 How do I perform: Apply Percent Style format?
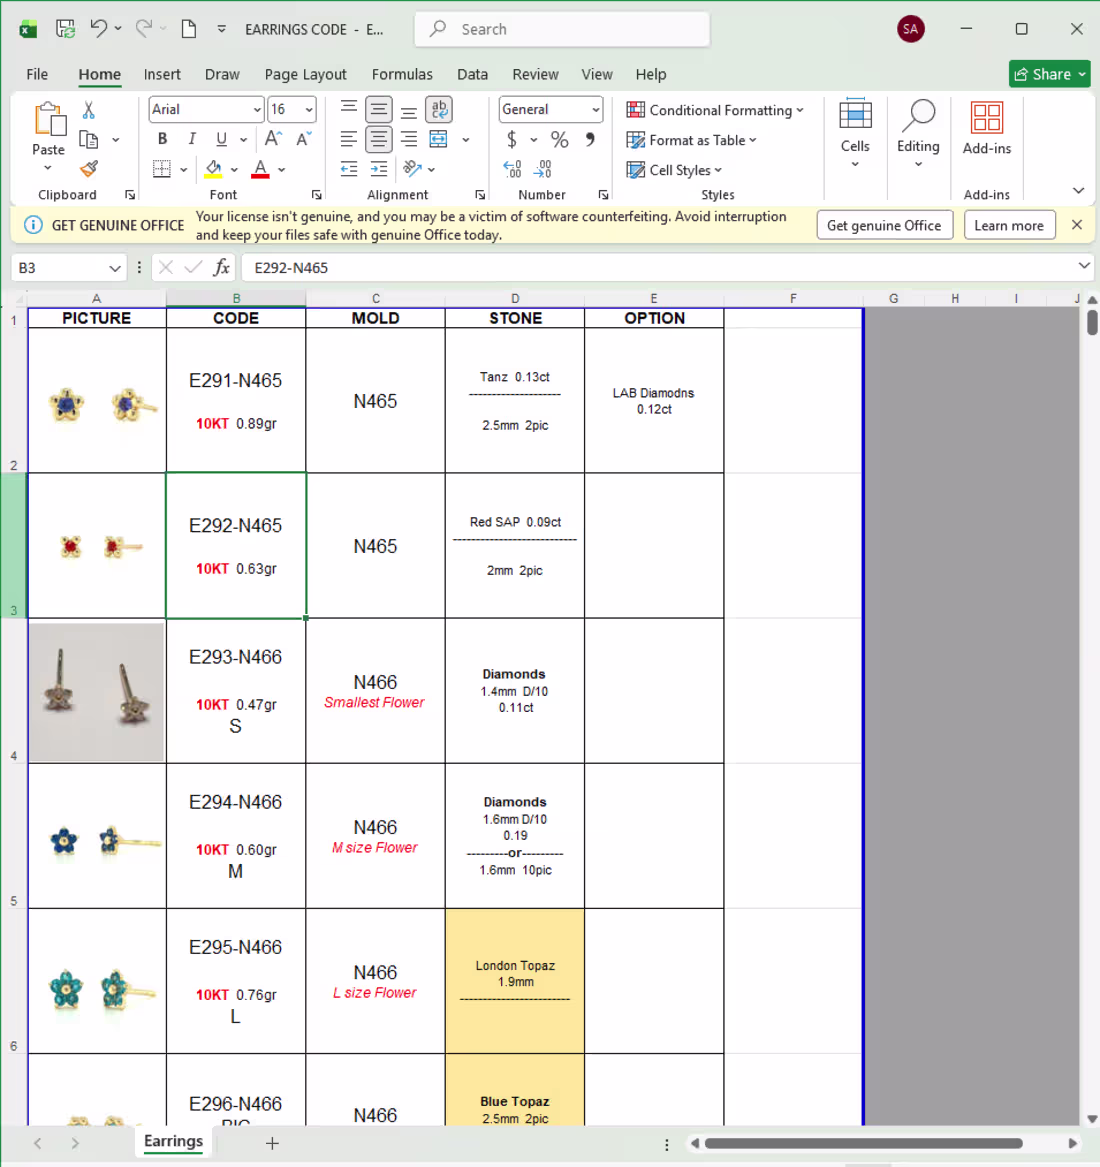coord(560,139)
